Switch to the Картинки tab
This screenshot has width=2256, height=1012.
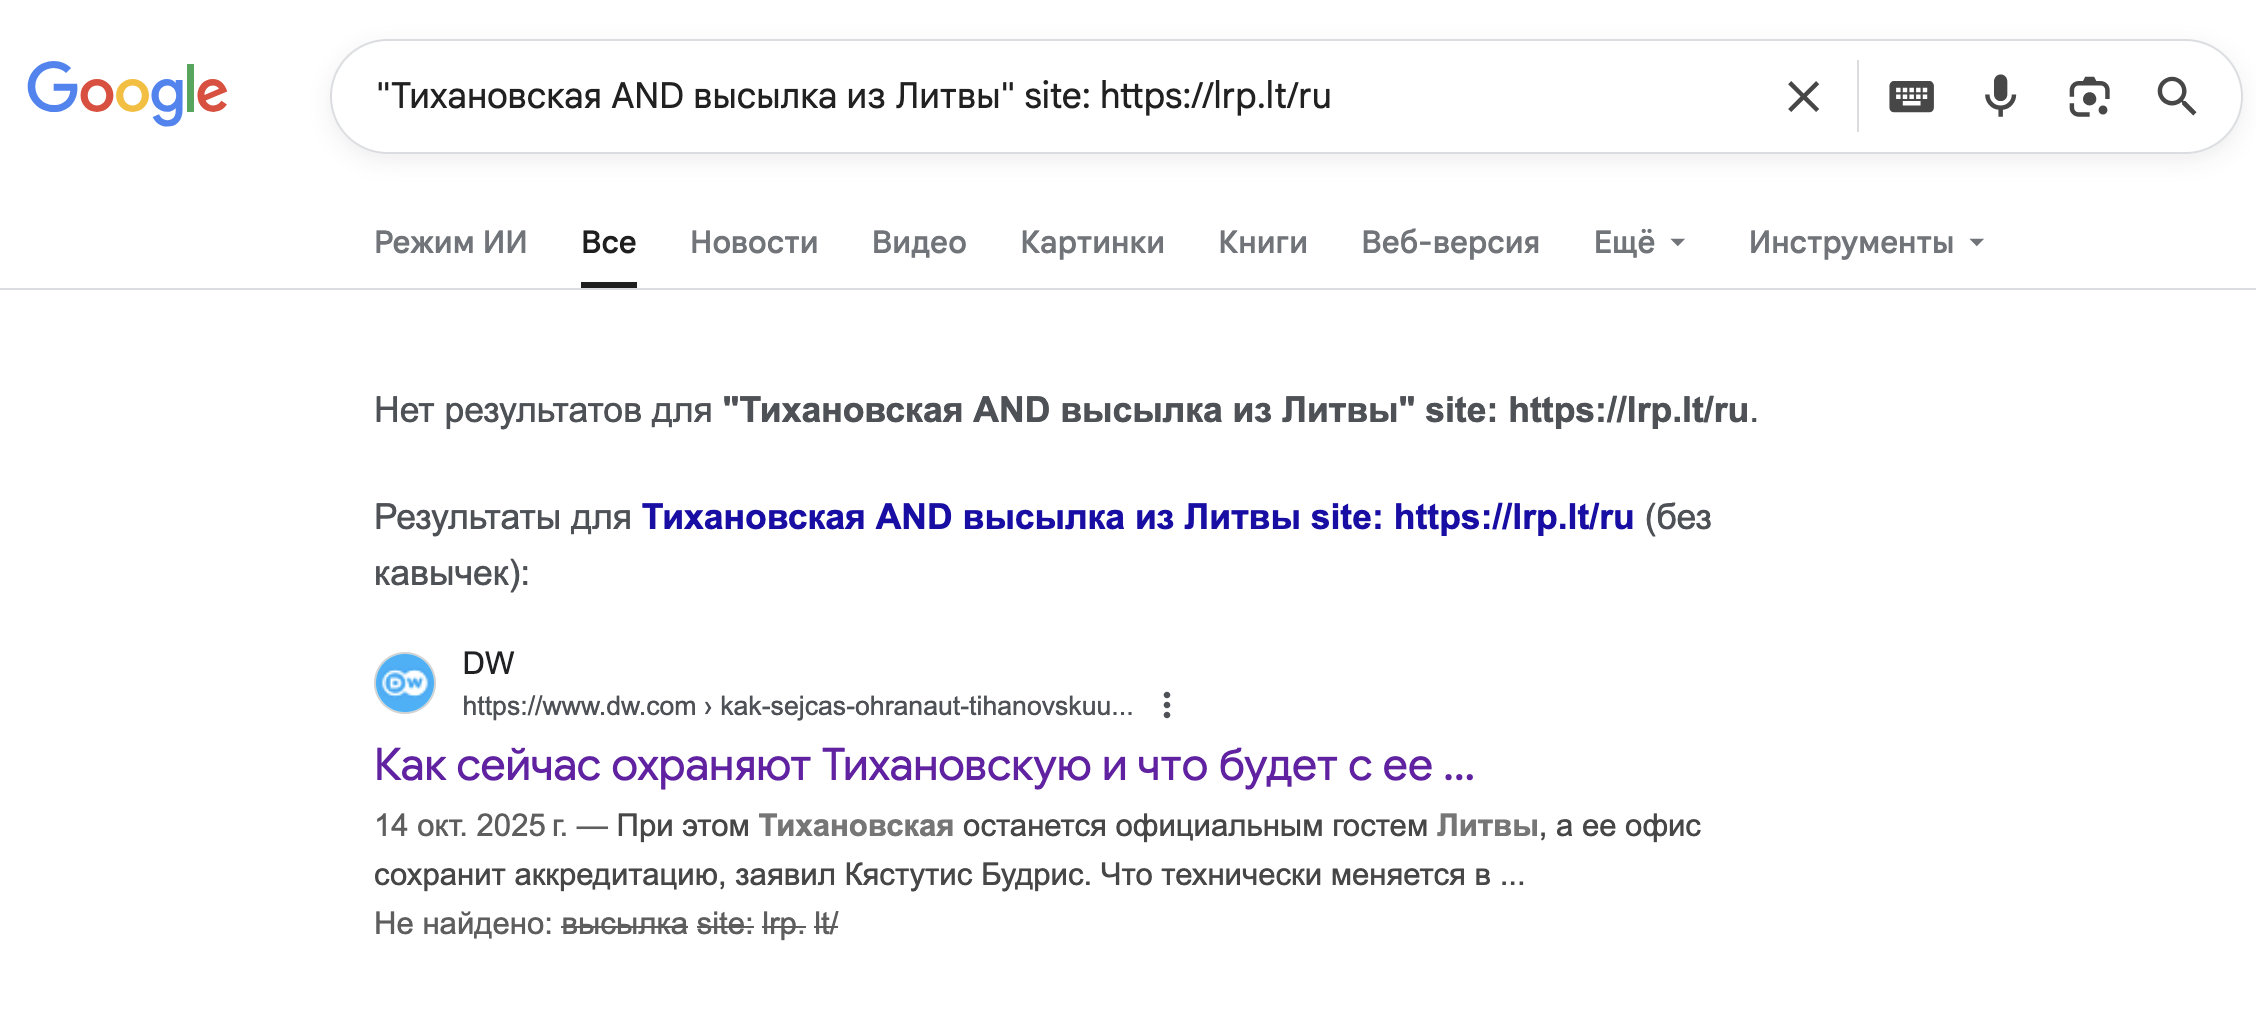pos(1092,242)
